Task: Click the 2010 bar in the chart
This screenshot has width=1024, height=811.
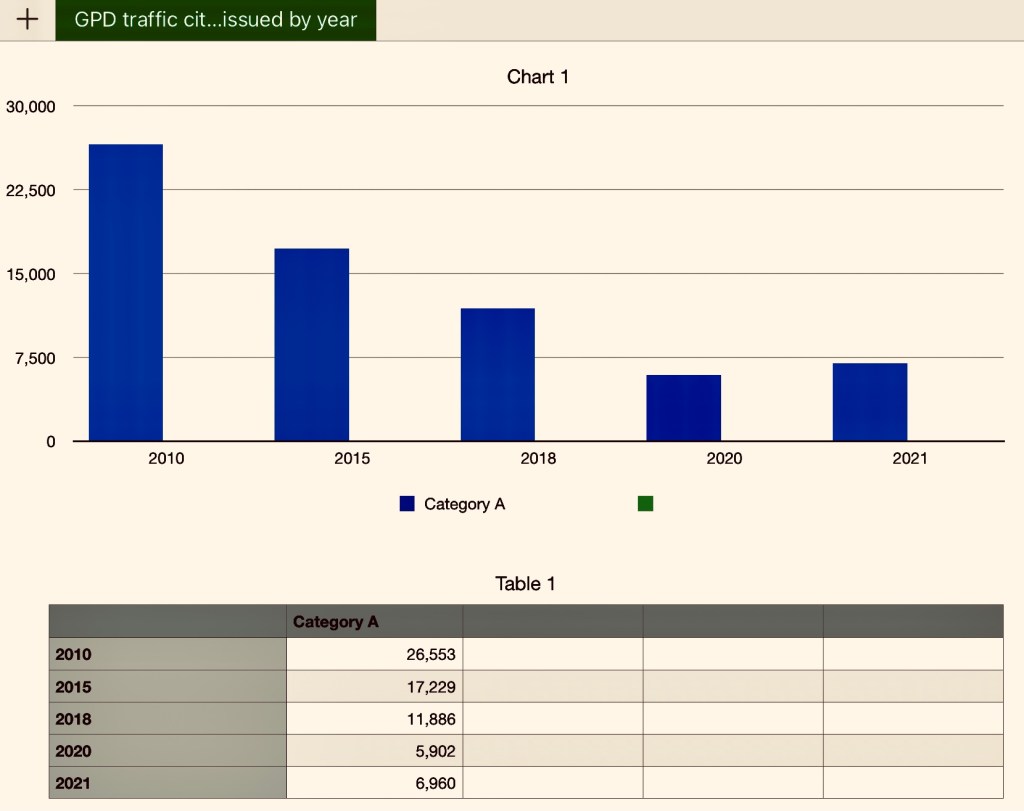Action: coord(126,292)
